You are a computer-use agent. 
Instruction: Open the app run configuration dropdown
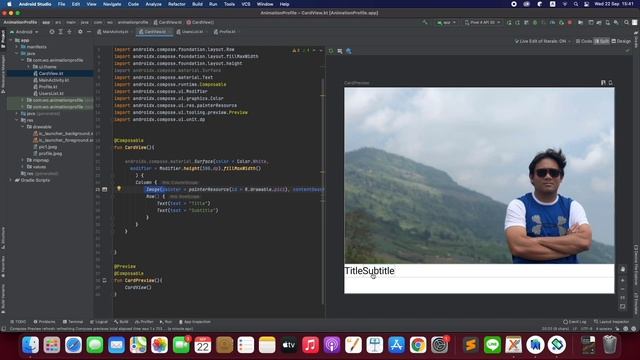[447, 22]
